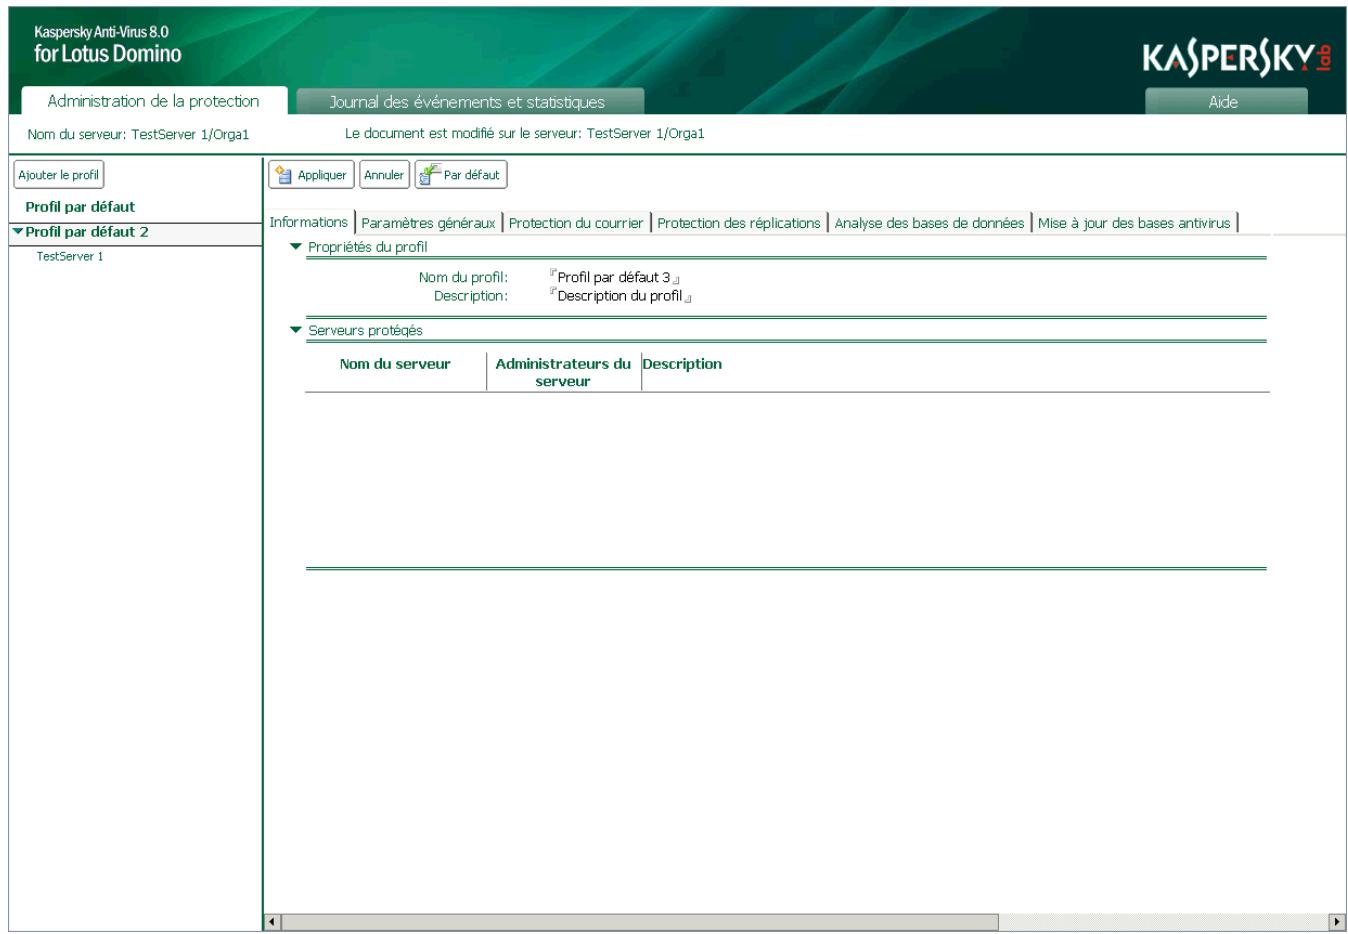Click the Par défaut button's icon

coord(430,175)
